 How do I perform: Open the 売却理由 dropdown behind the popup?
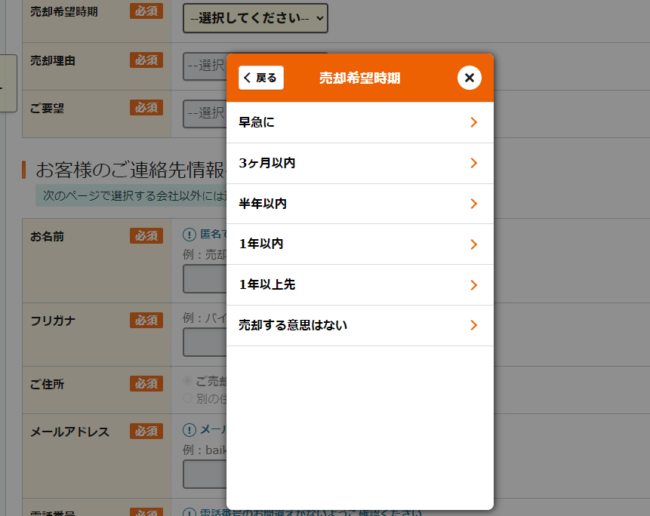click(x=205, y=66)
